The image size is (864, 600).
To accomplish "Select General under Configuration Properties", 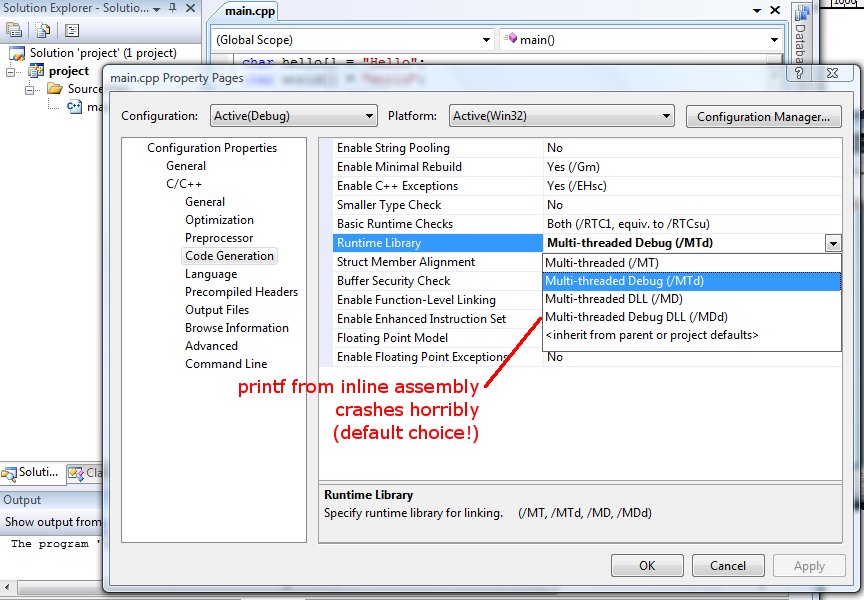I will [x=186, y=166].
